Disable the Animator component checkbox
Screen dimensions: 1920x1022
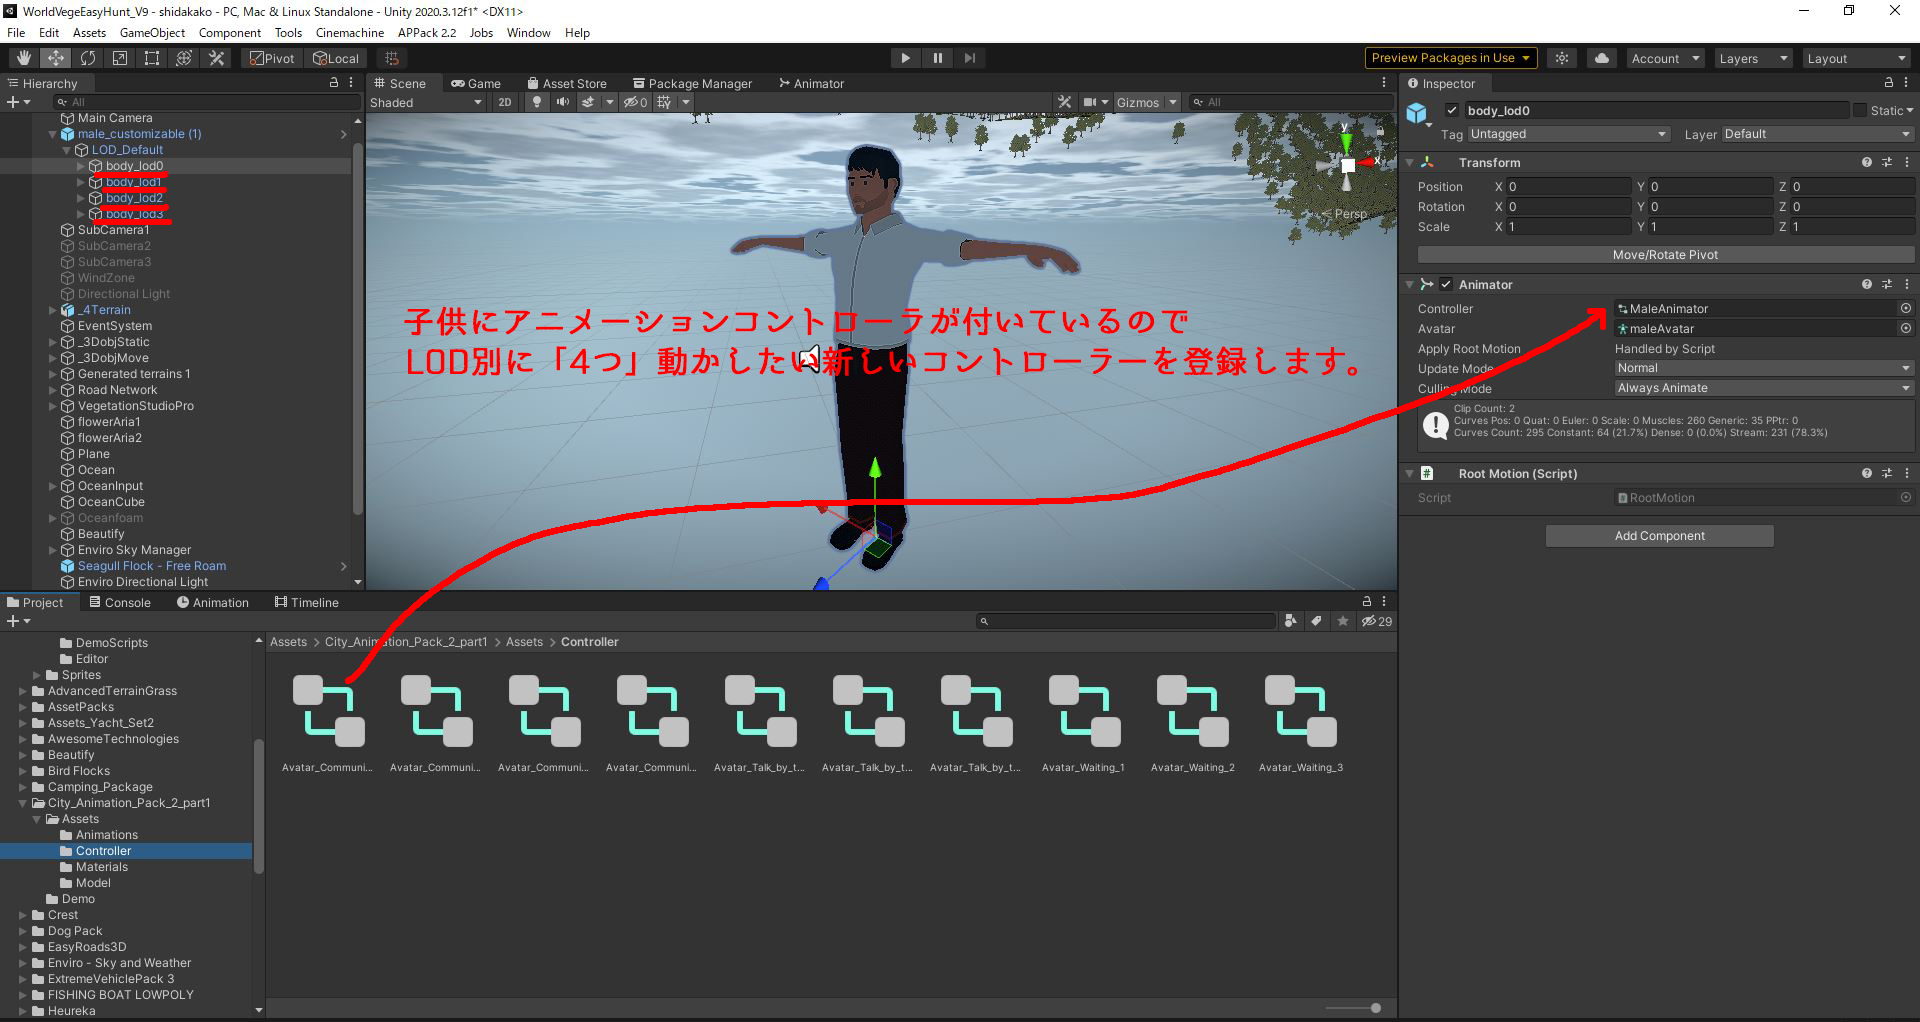(x=1445, y=284)
